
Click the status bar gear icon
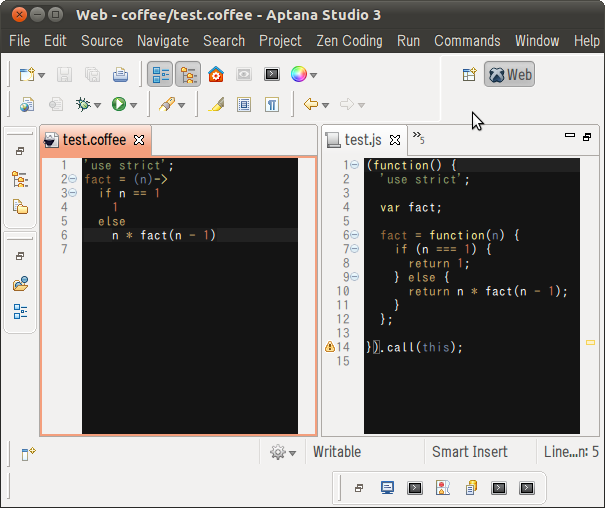point(277,452)
